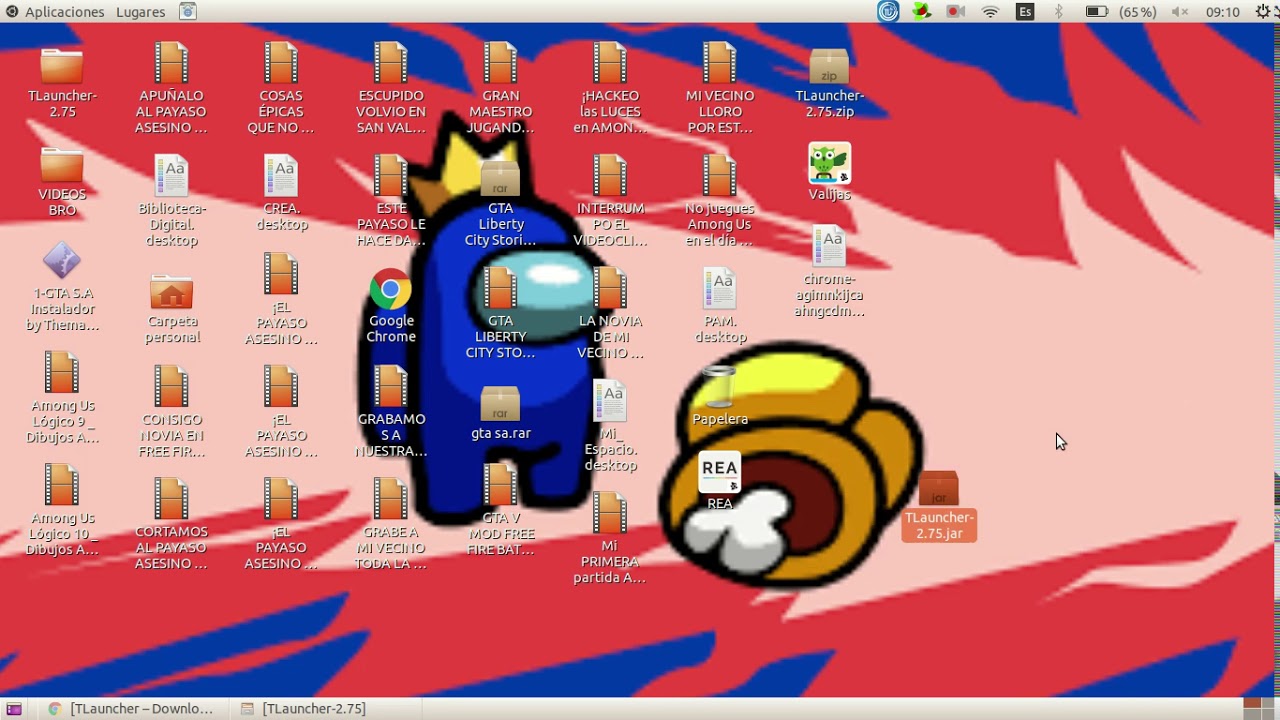This screenshot has width=1280, height=720.
Task: Open CORTAMOS AL PAYASO ASESINO video
Action: pyautogui.click(x=171, y=499)
